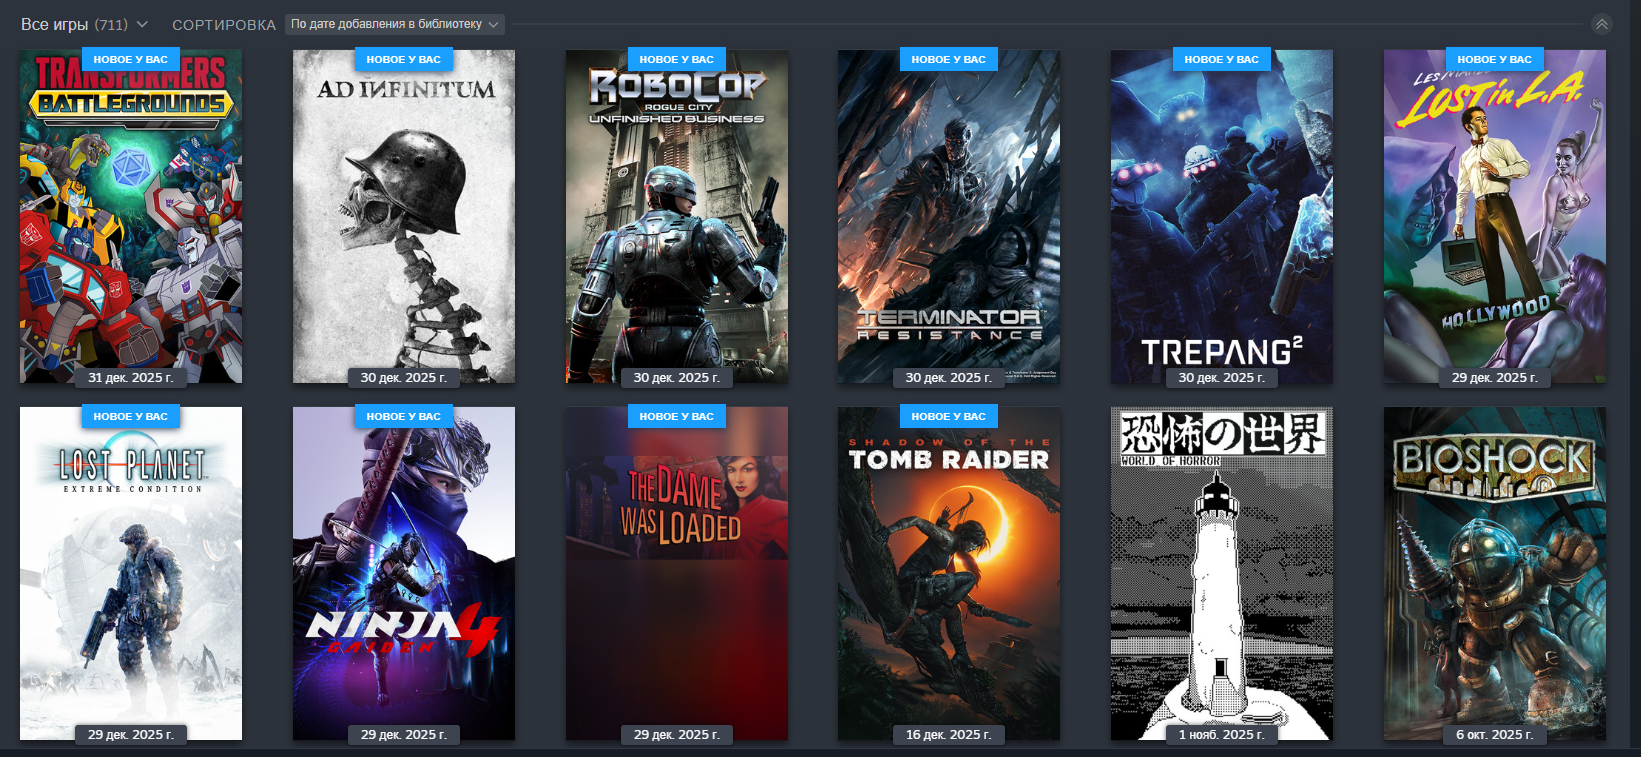1641x757 pixels.
Task: Click 'НОВОЕ У ВАС' badge on Lost Planet
Action: 131,416
